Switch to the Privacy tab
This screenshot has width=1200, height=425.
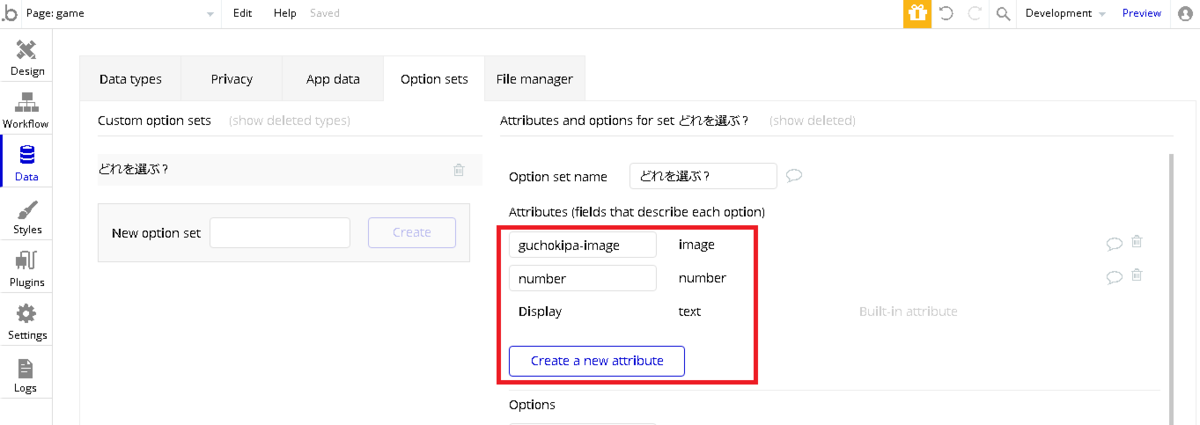[231, 79]
